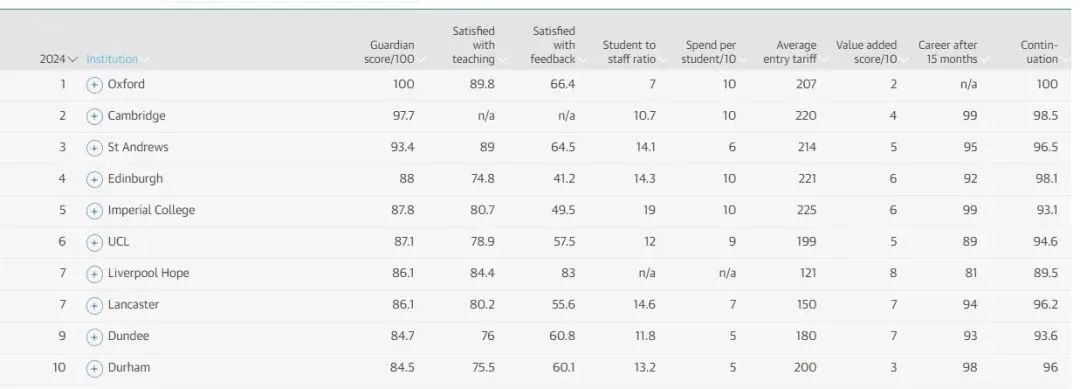Expand Imperial College plus icon
The width and height of the screenshot is (1080, 389).
click(x=94, y=211)
